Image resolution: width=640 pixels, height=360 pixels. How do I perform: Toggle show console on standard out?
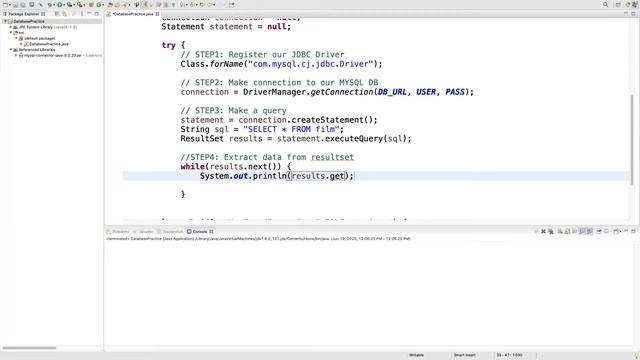[582, 231]
